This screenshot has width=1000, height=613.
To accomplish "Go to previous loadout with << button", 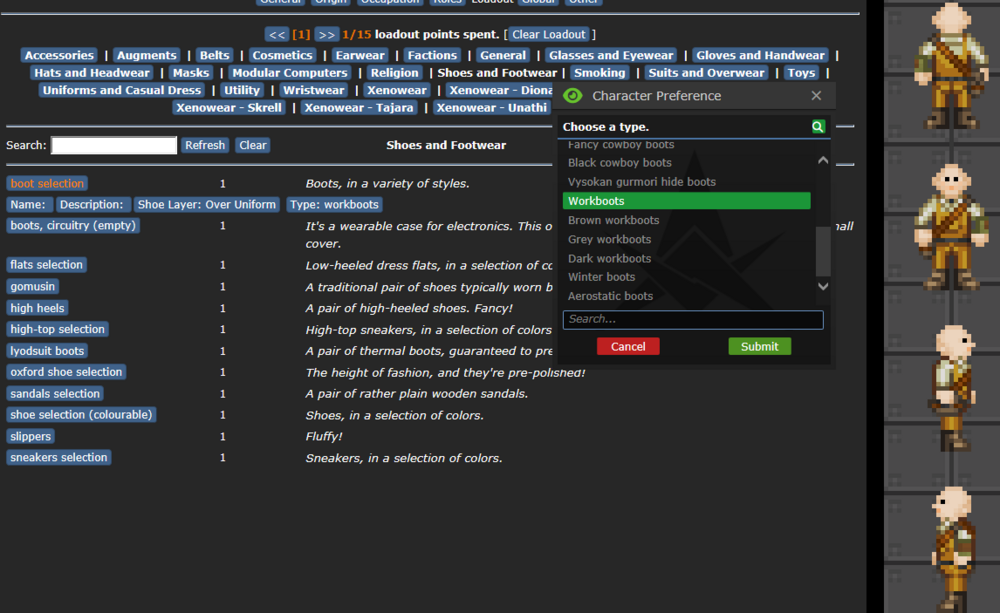I will (x=277, y=35).
